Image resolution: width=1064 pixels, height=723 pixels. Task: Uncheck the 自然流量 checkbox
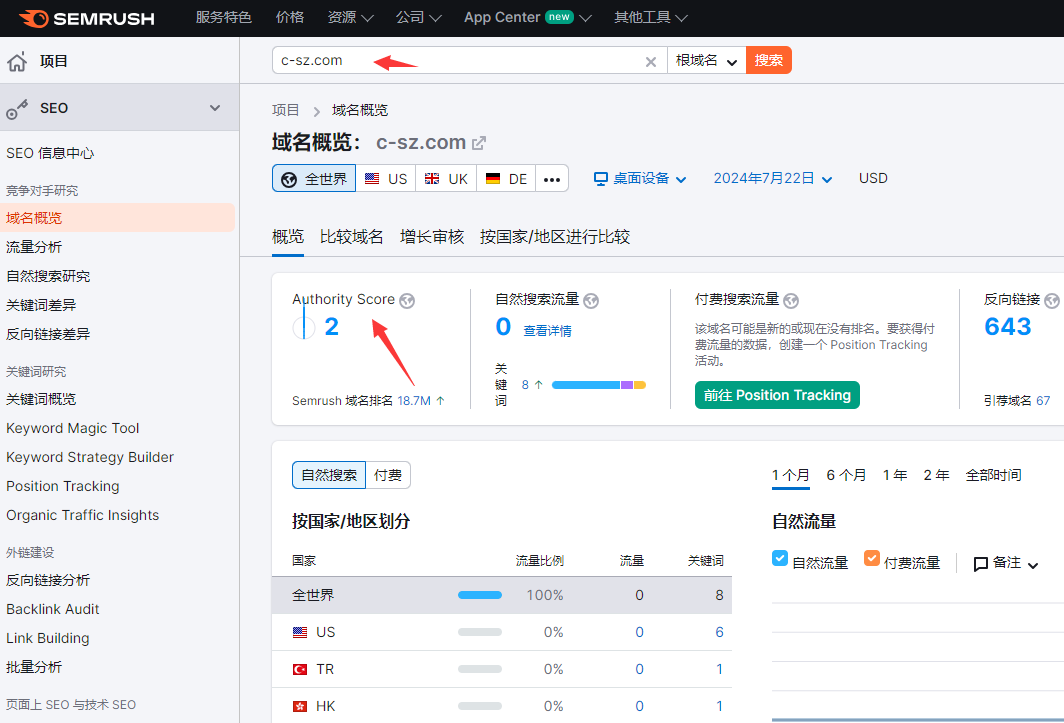pos(780,559)
